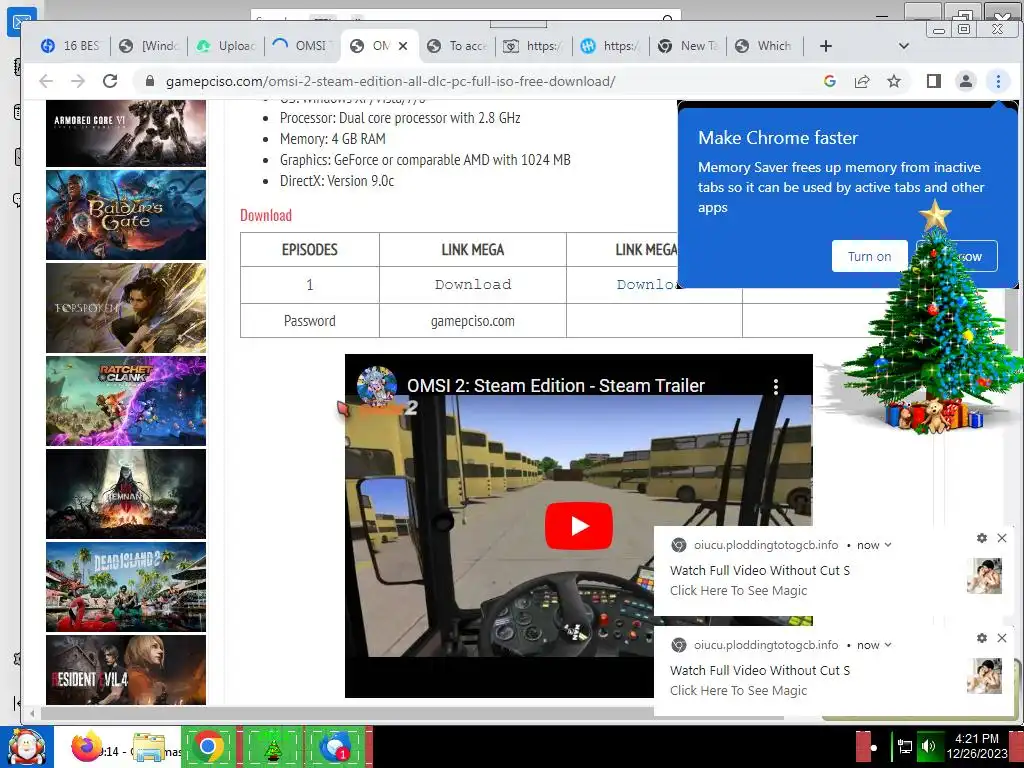Open the Santa Start button
The width and height of the screenshot is (1024, 768).
coord(26,747)
